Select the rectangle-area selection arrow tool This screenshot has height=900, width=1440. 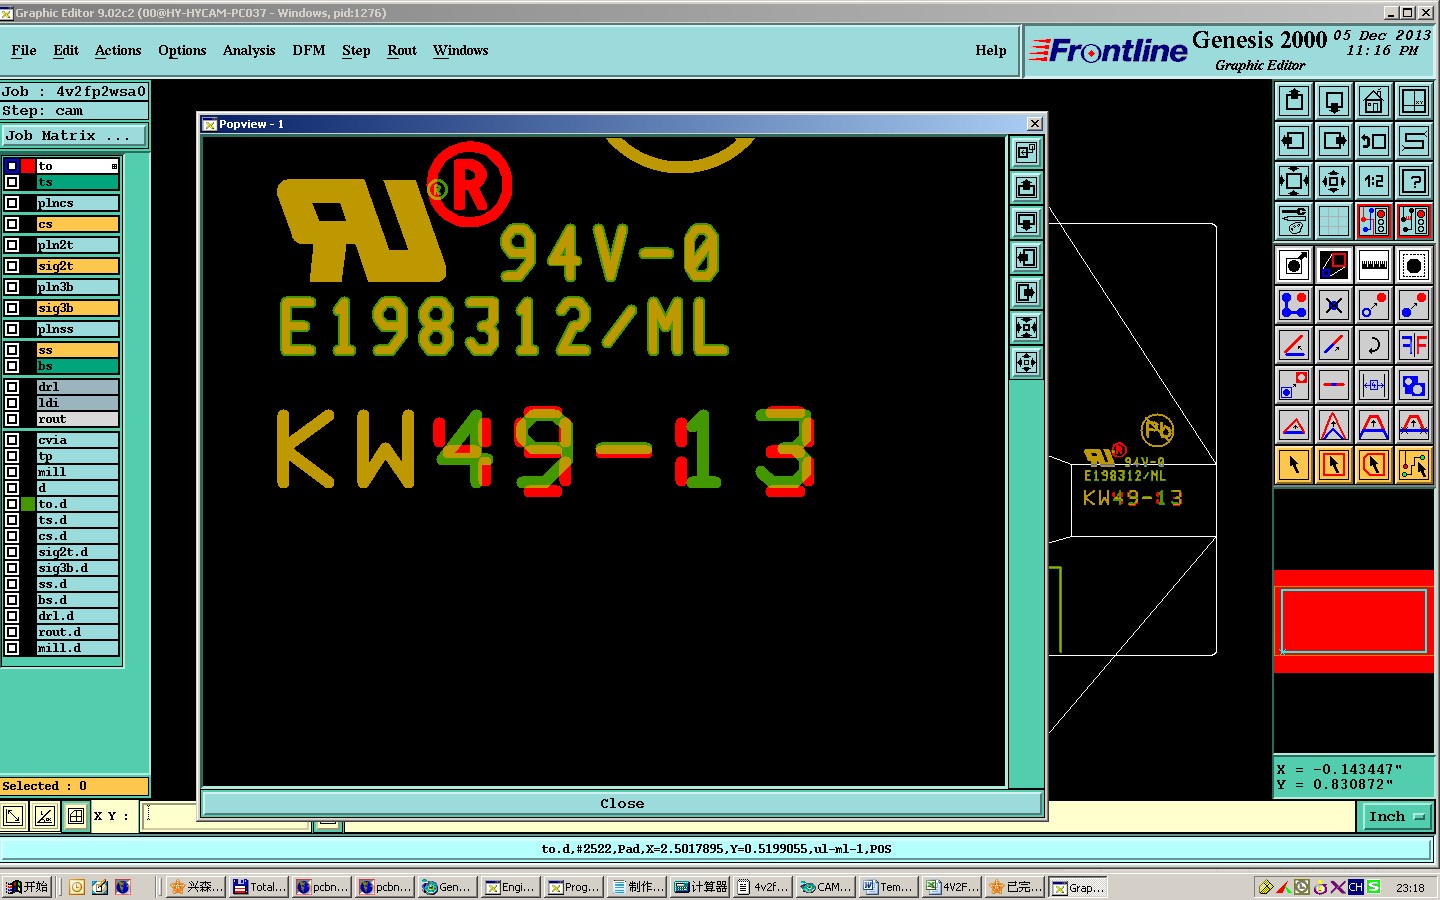pos(1334,465)
